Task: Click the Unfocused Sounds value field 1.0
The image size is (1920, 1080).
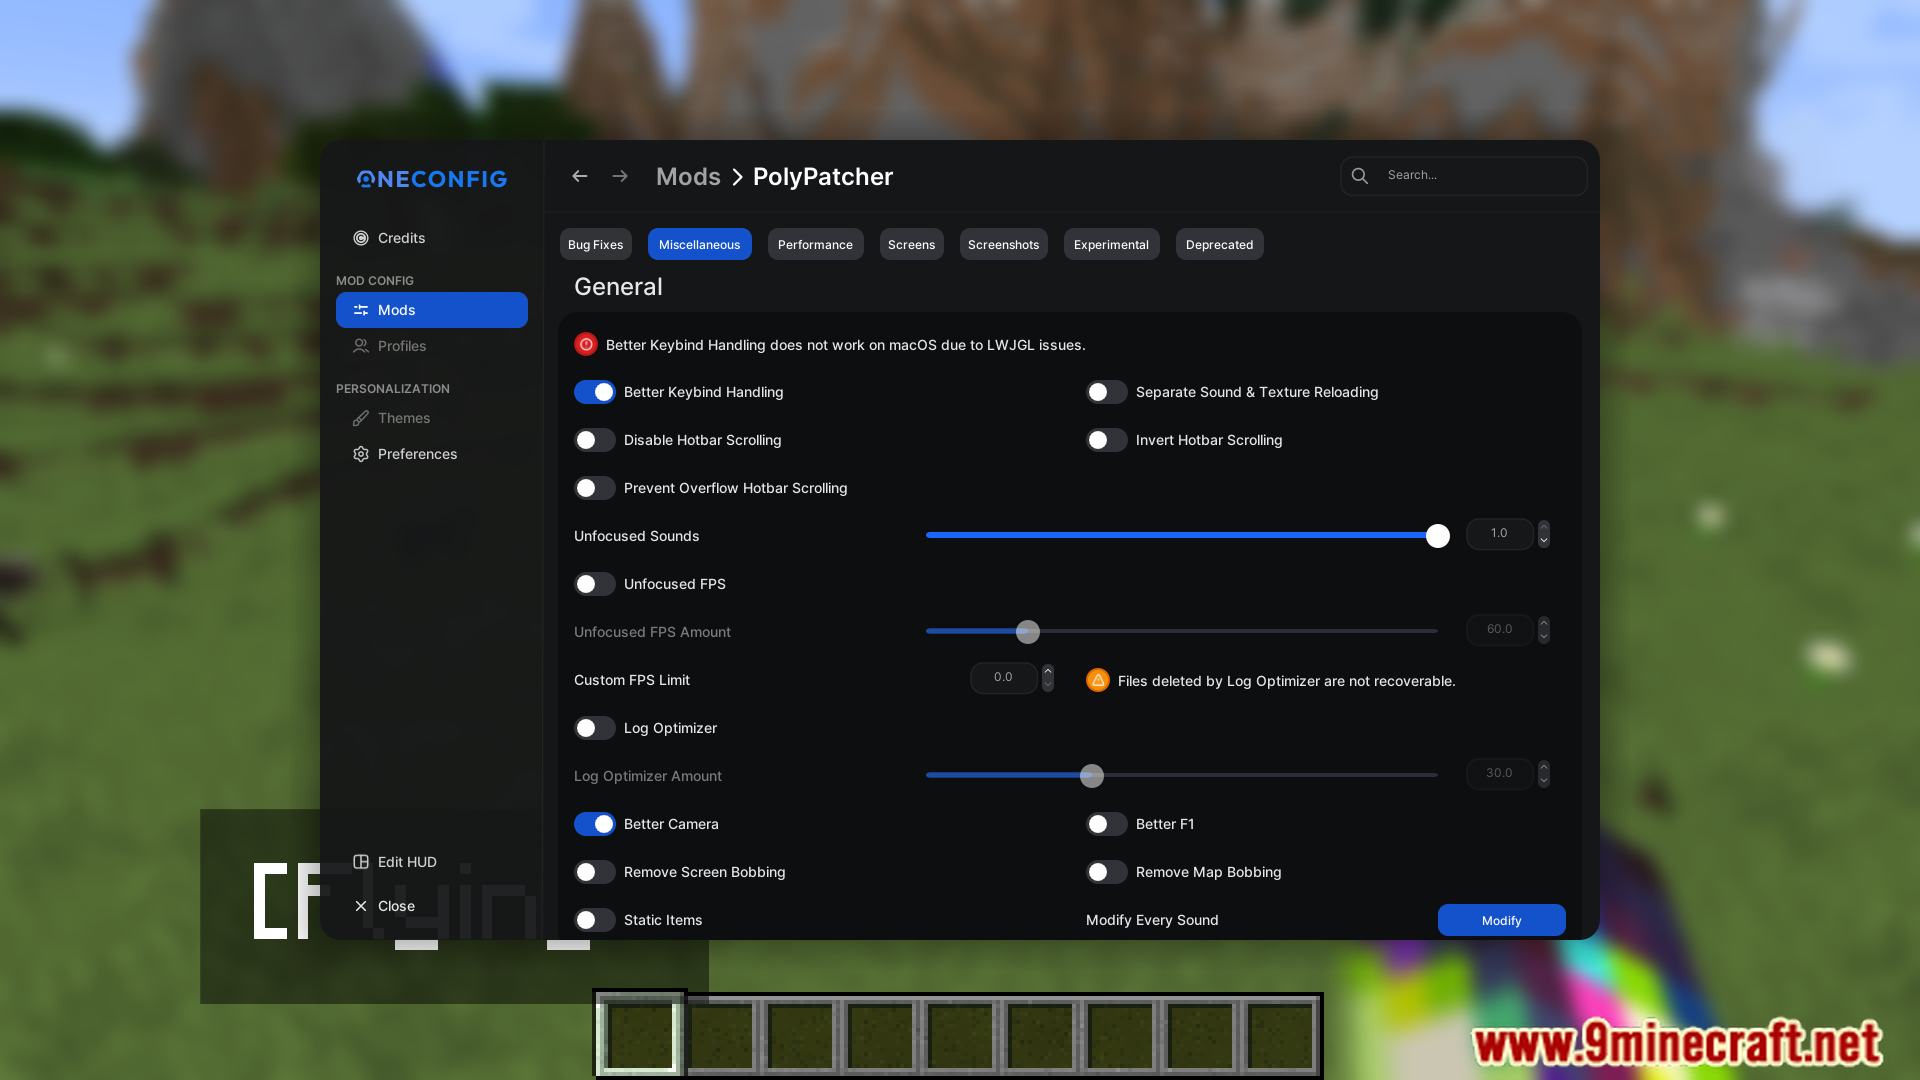Action: click(1500, 534)
